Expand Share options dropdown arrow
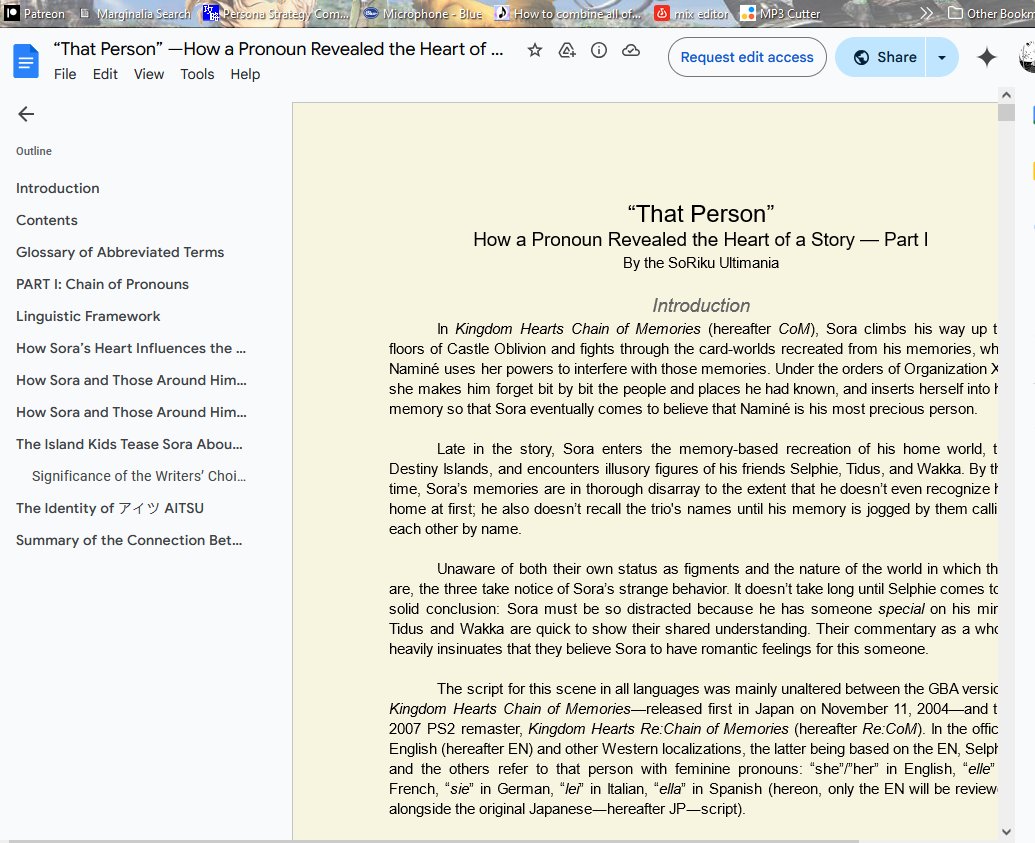Image resolution: width=1035 pixels, height=843 pixels. tap(942, 57)
